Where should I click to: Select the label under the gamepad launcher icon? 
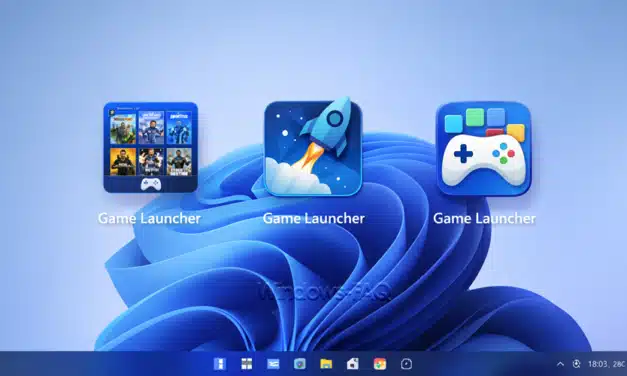coord(484,218)
